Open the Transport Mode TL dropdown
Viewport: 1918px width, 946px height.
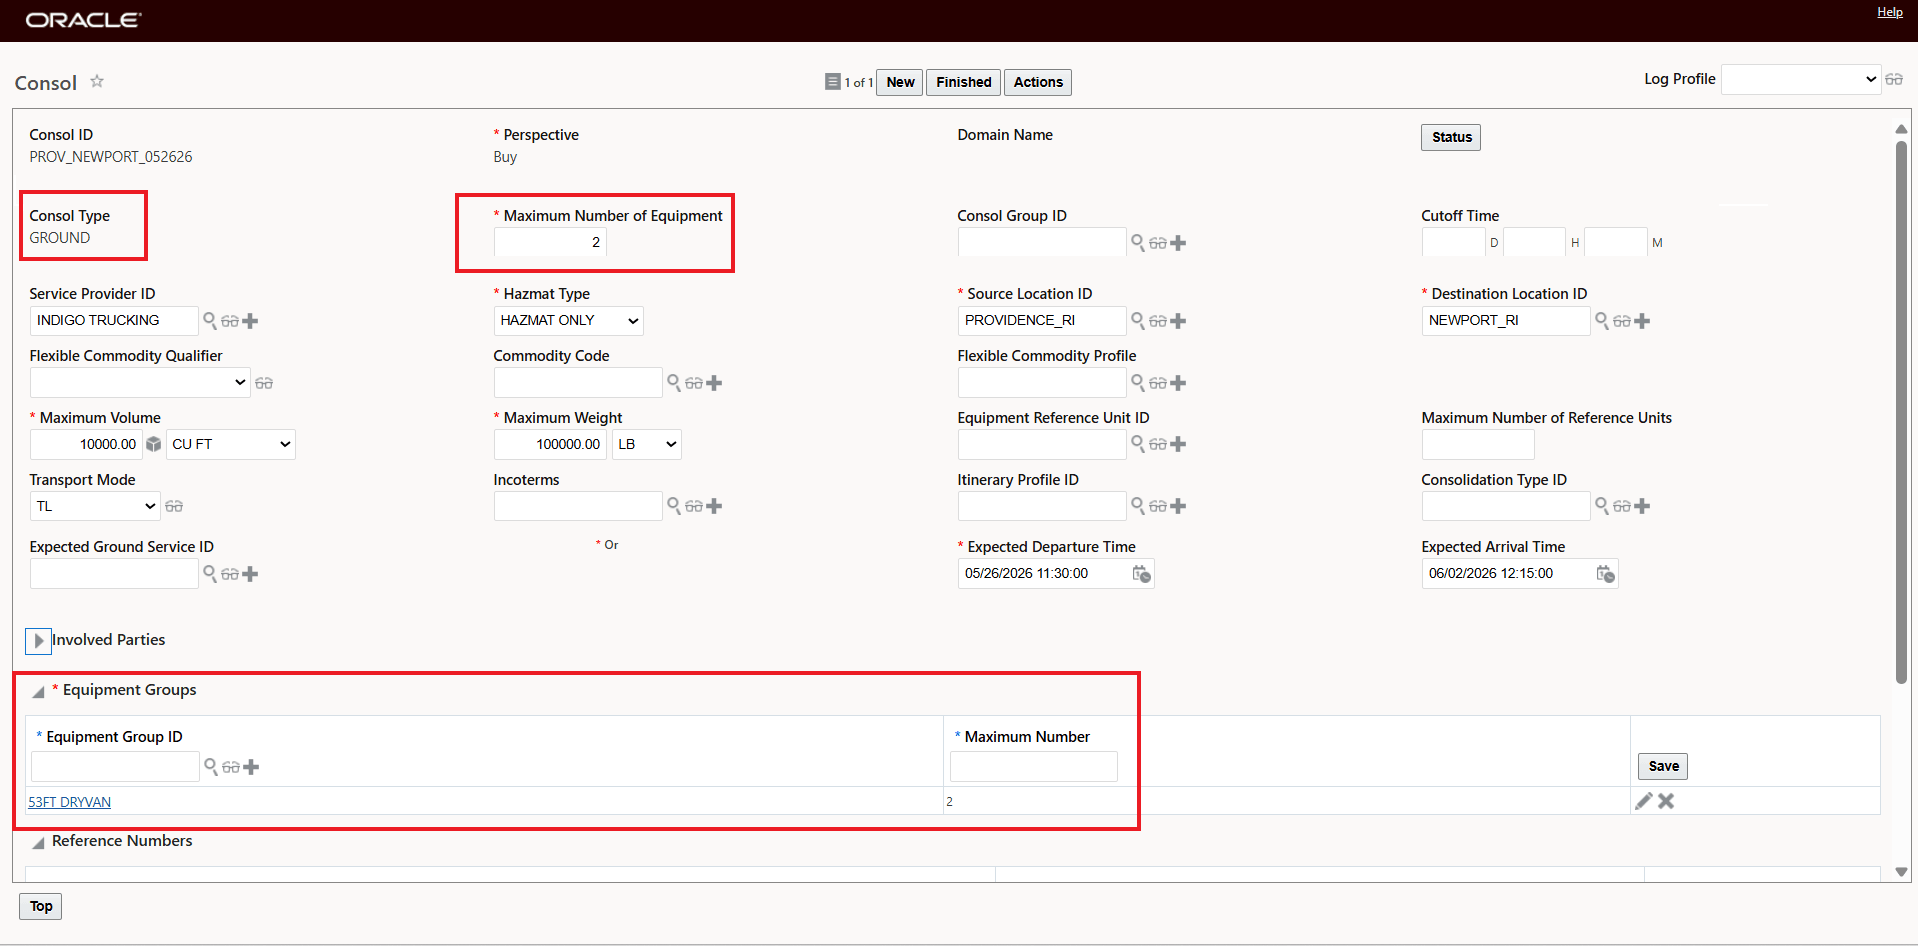[95, 506]
